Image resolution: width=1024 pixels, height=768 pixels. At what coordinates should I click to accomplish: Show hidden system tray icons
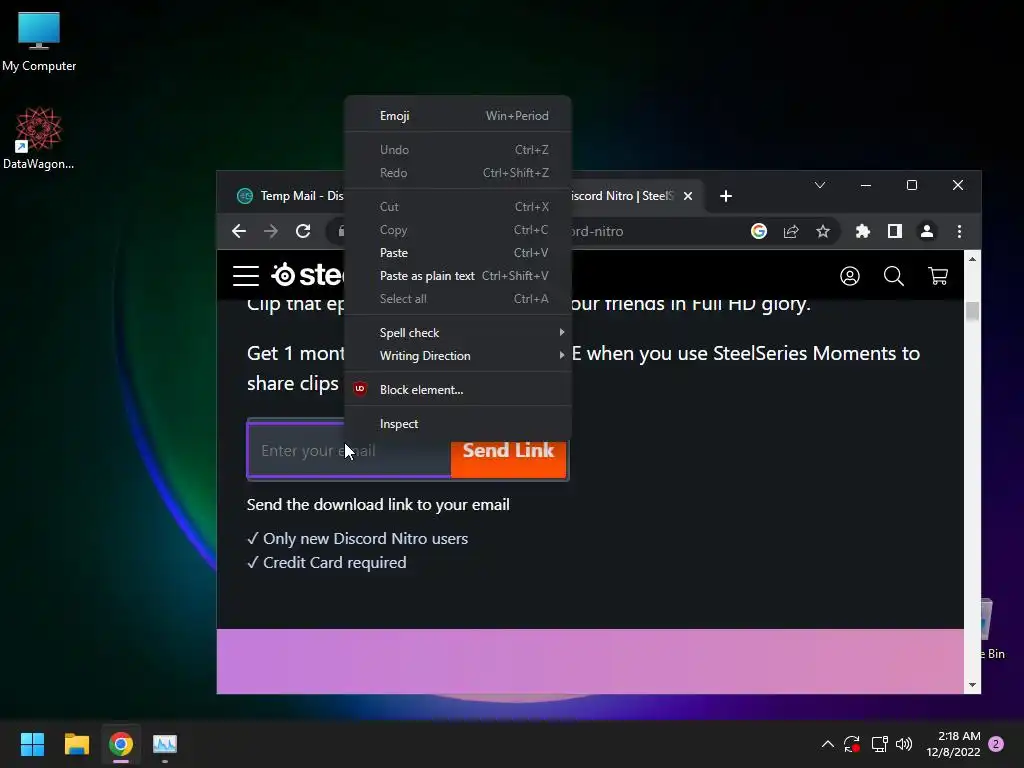[x=827, y=744]
